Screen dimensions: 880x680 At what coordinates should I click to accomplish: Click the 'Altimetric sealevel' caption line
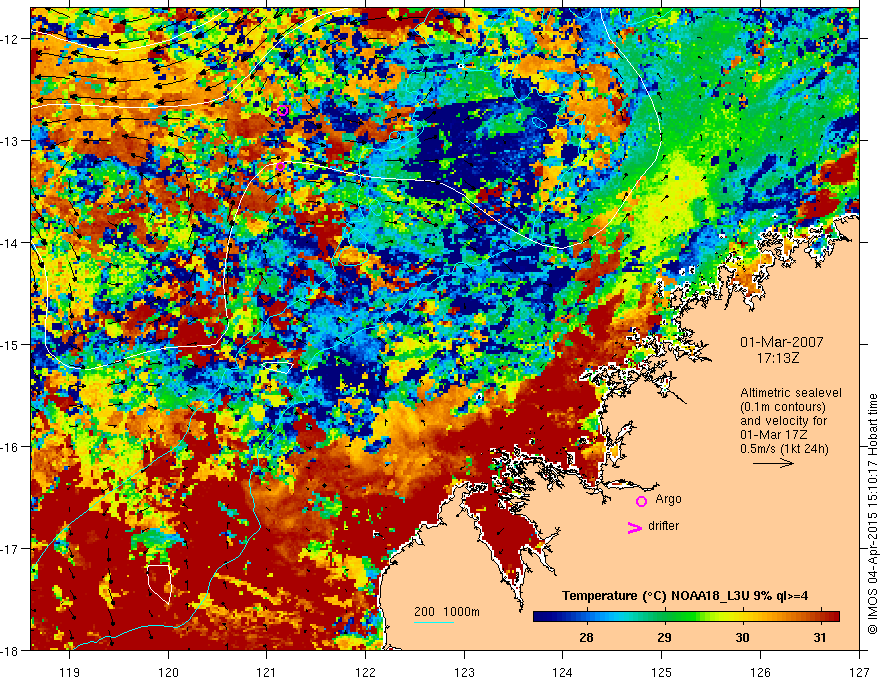[791, 393]
